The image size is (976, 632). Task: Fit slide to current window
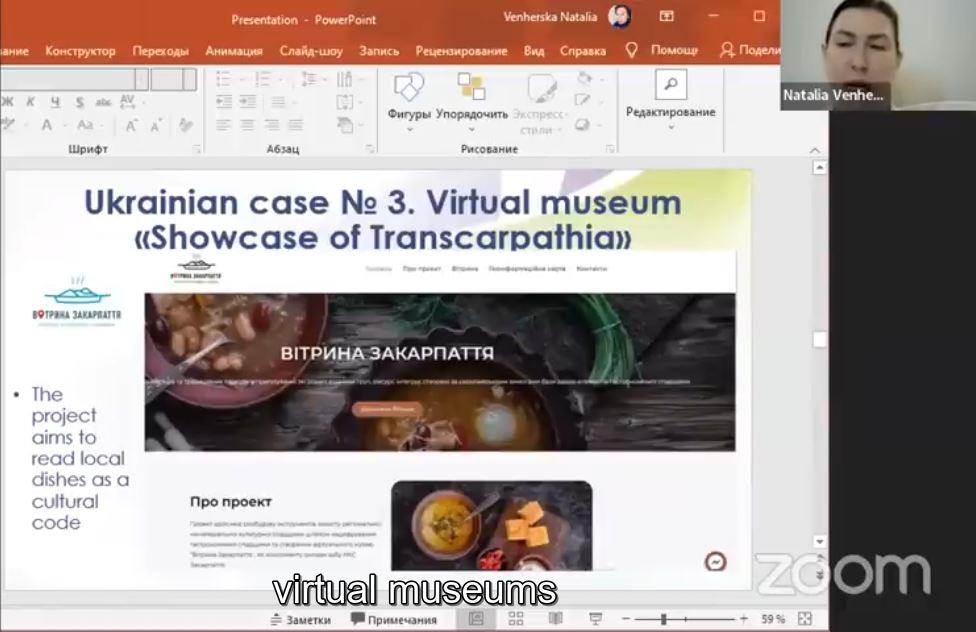[805, 618]
